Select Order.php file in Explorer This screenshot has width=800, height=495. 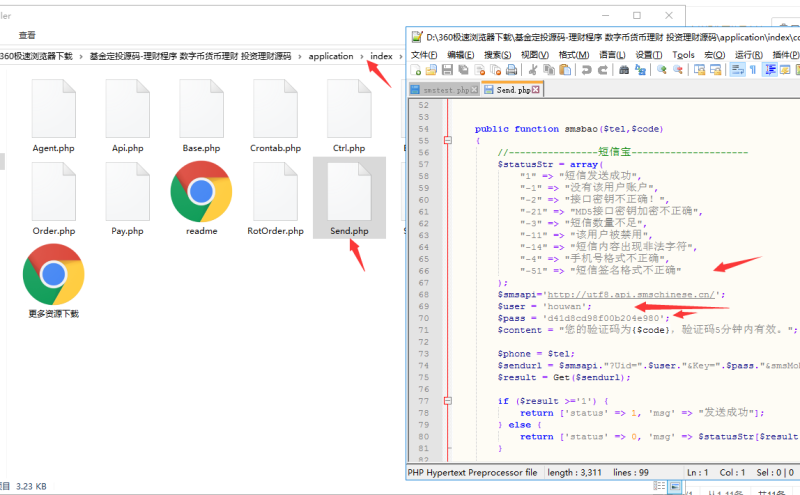click(54, 199)
